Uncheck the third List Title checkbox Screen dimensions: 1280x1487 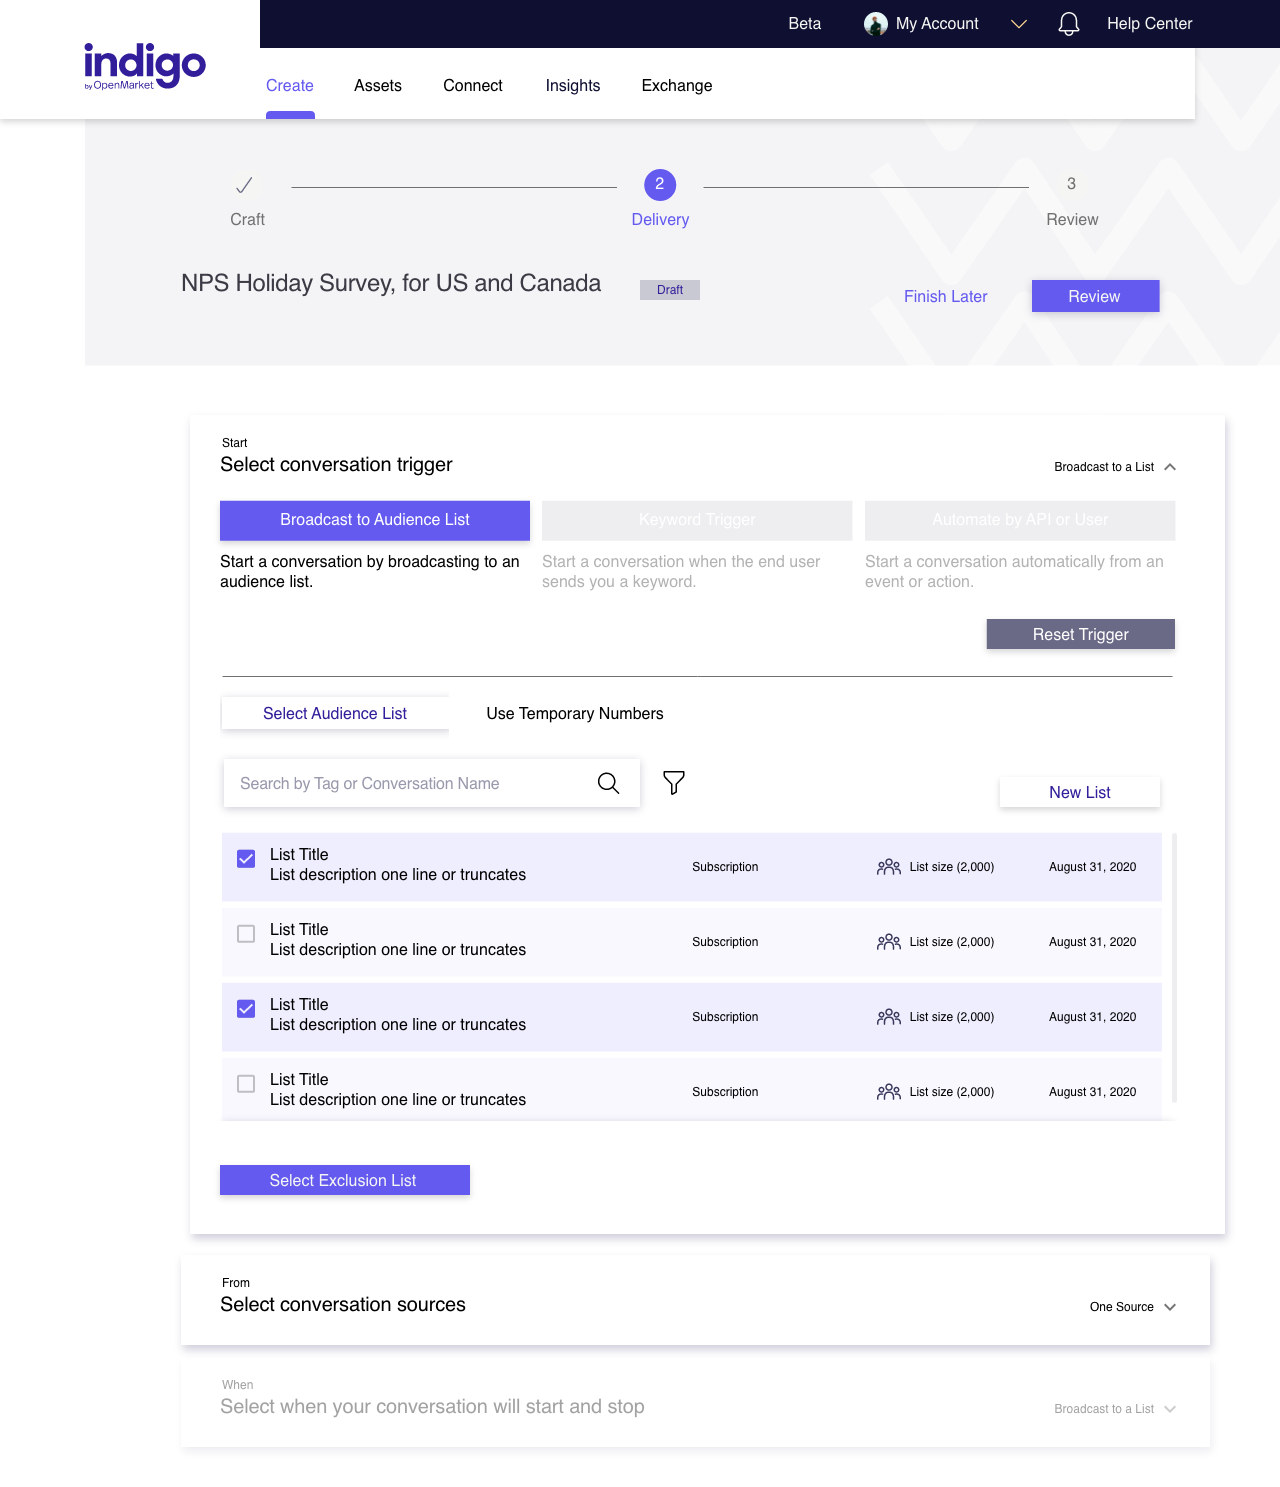[246, 1009]
